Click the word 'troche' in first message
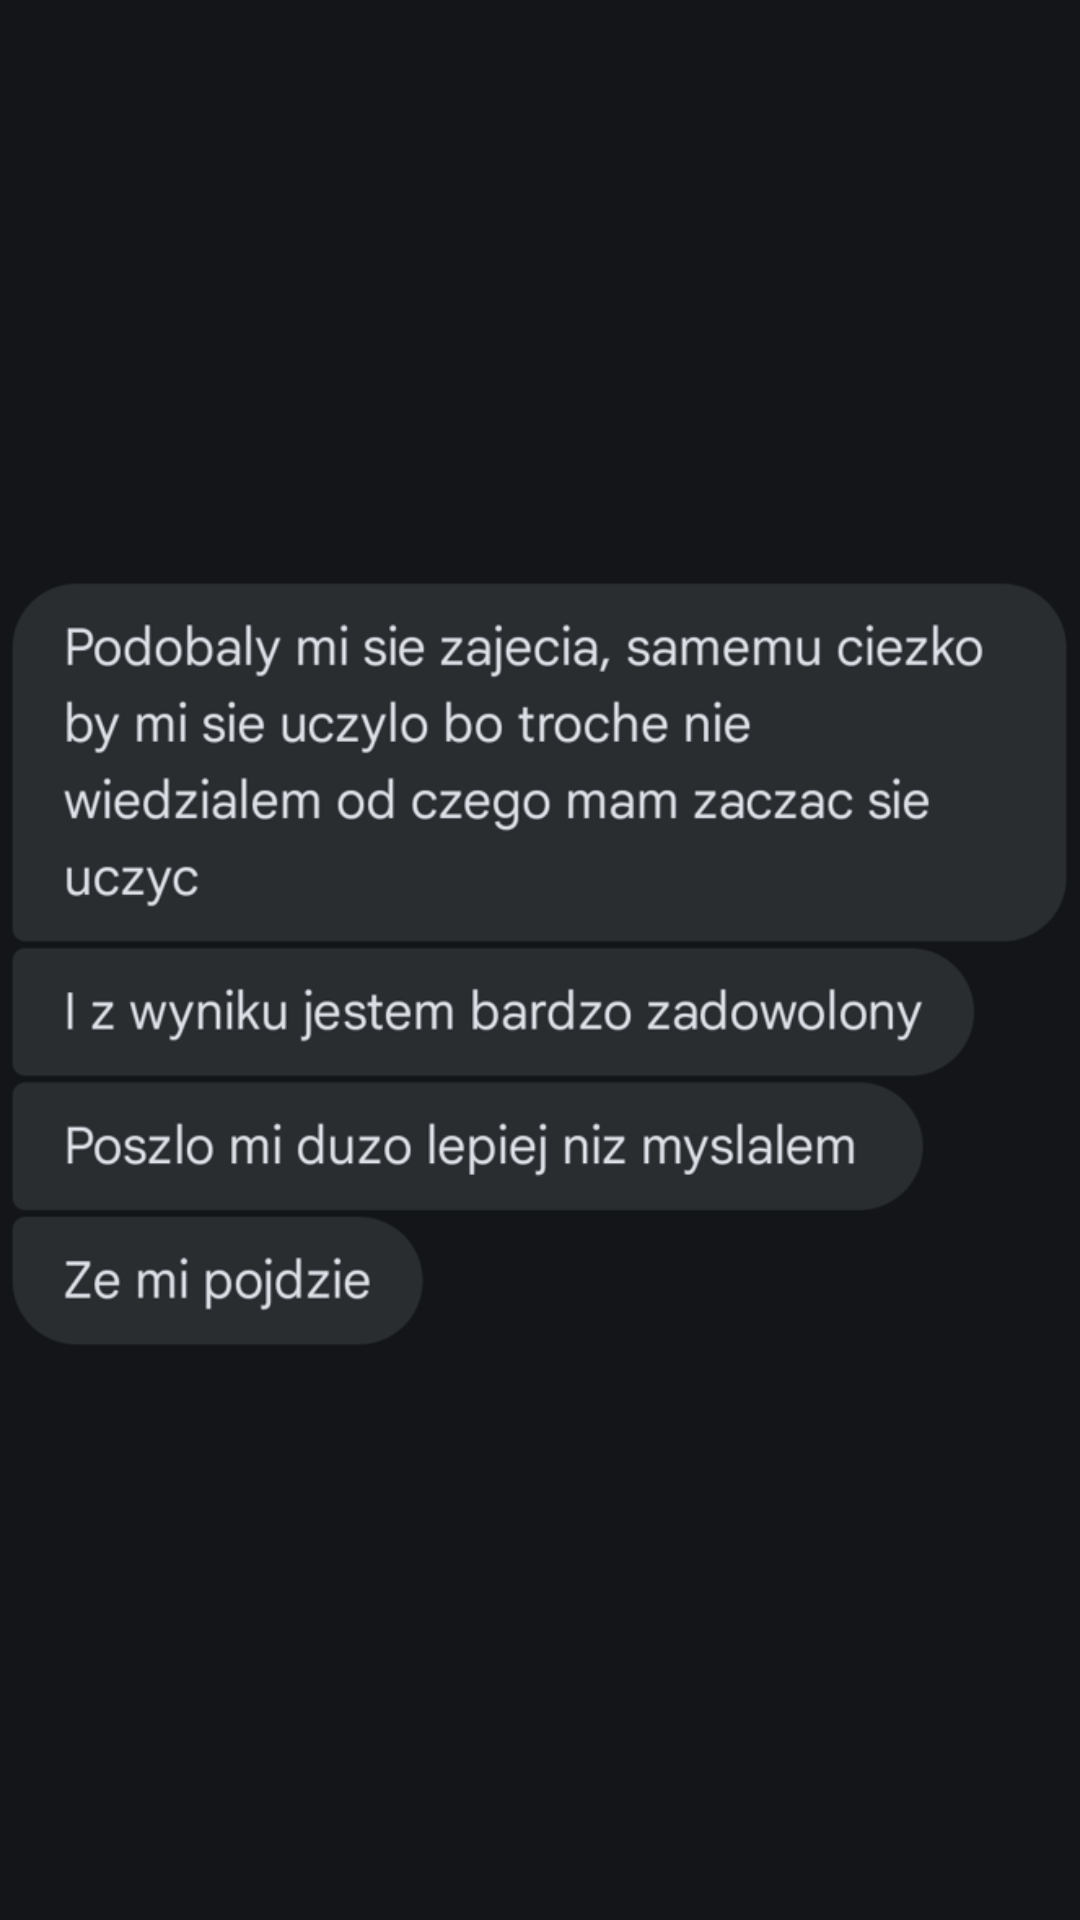 (x=593, y=725)
